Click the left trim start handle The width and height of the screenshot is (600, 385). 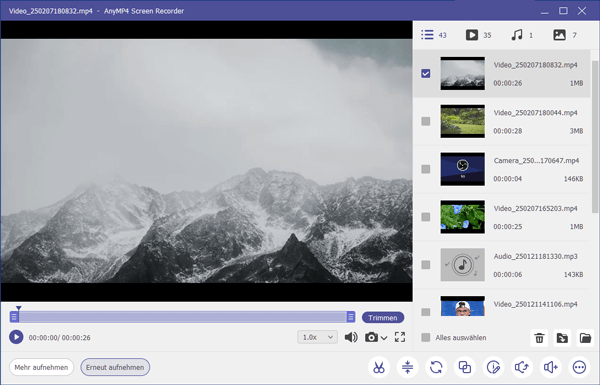[14, 317]
